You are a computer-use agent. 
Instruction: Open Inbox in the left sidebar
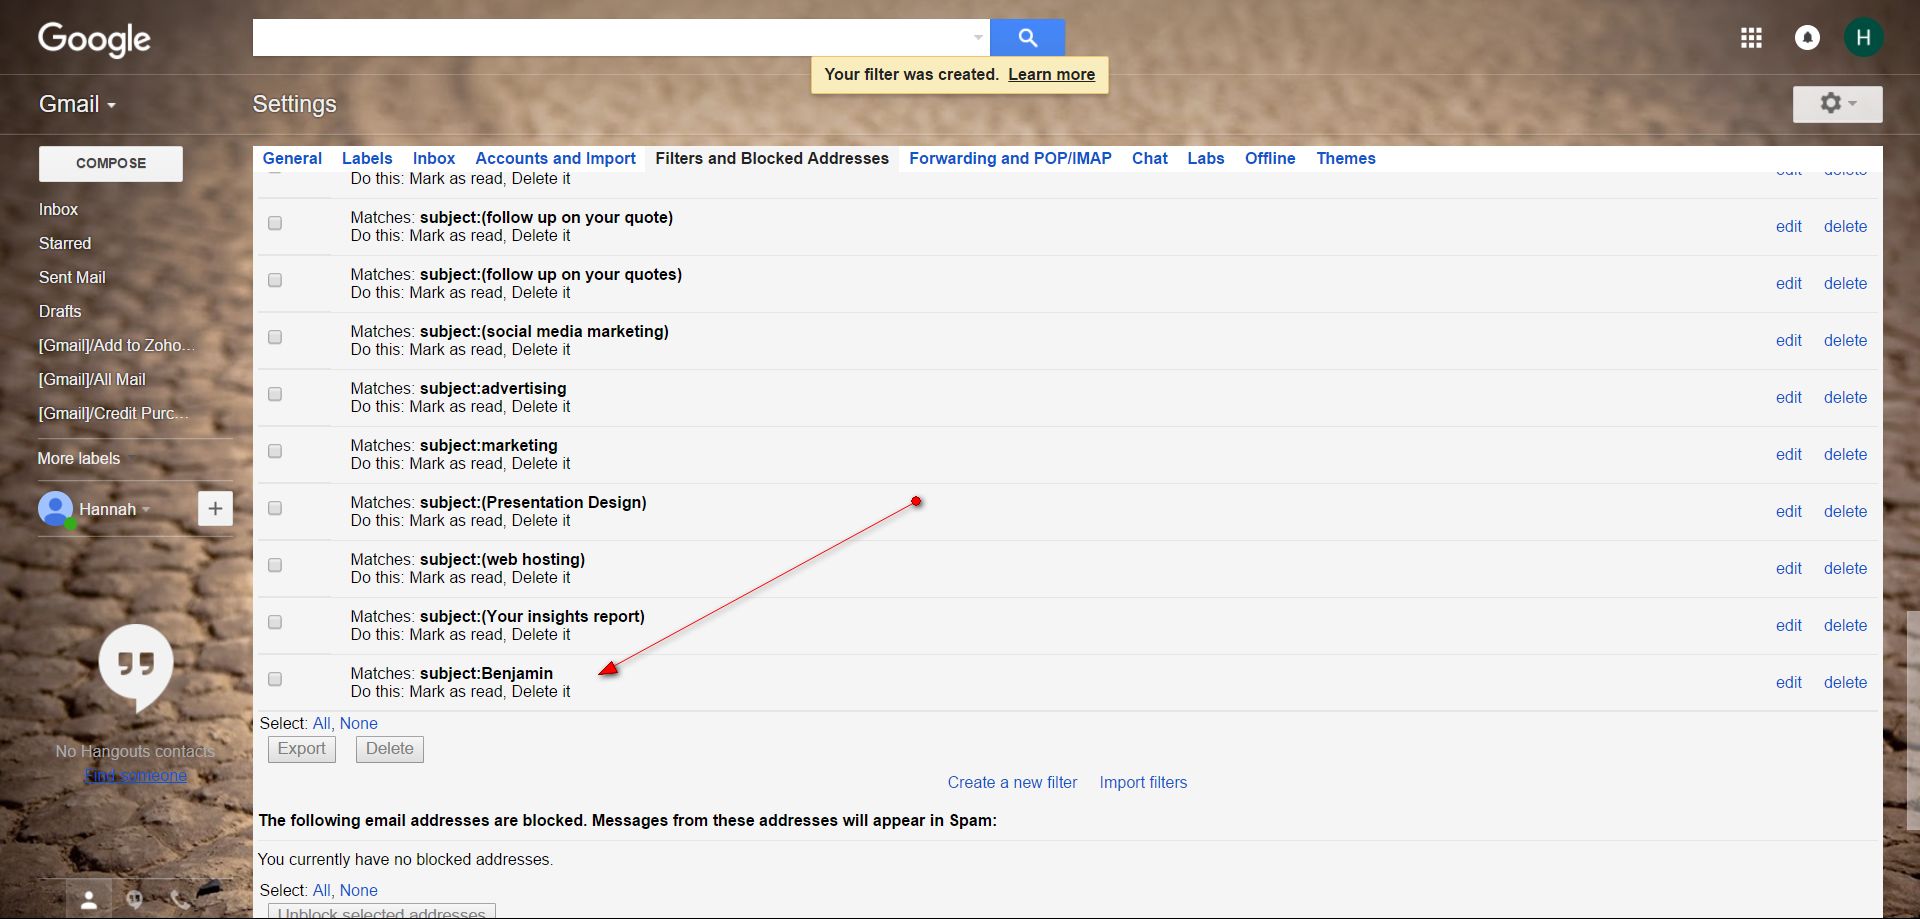click(58, 209)
